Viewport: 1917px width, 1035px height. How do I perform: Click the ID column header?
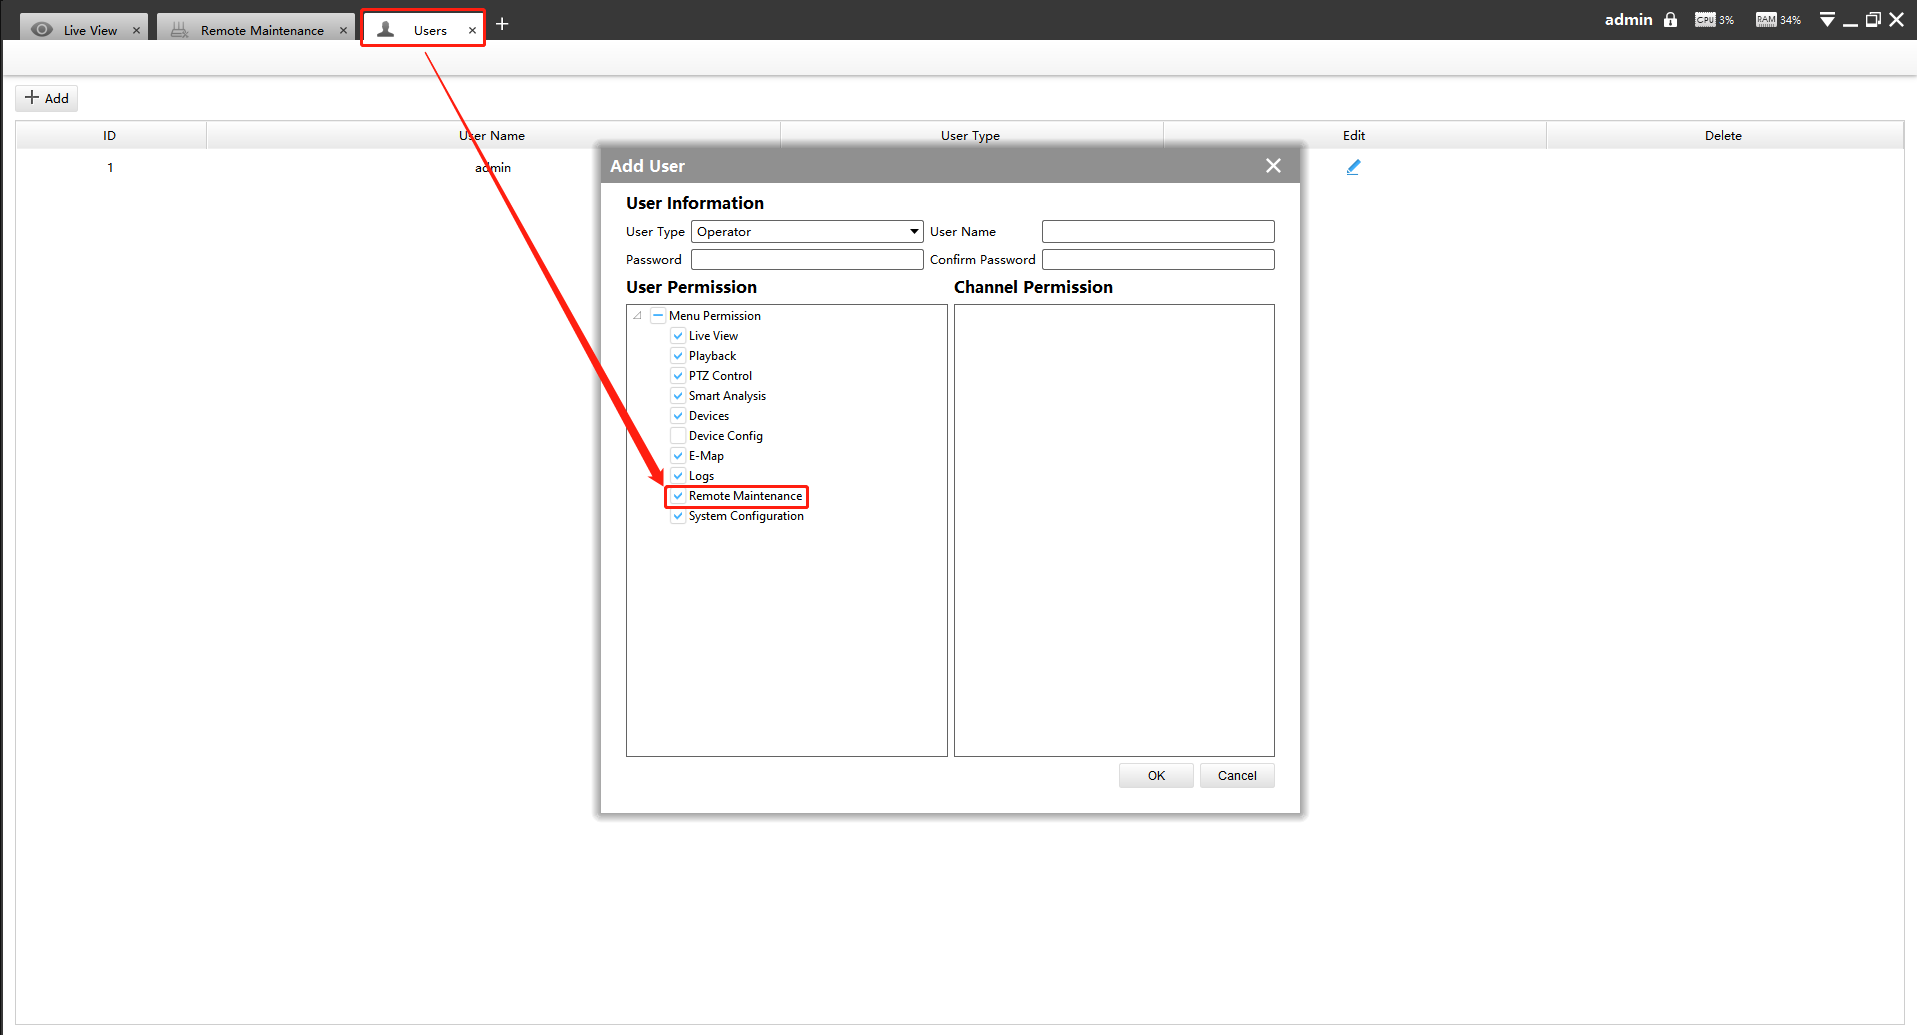pos(110,136)
